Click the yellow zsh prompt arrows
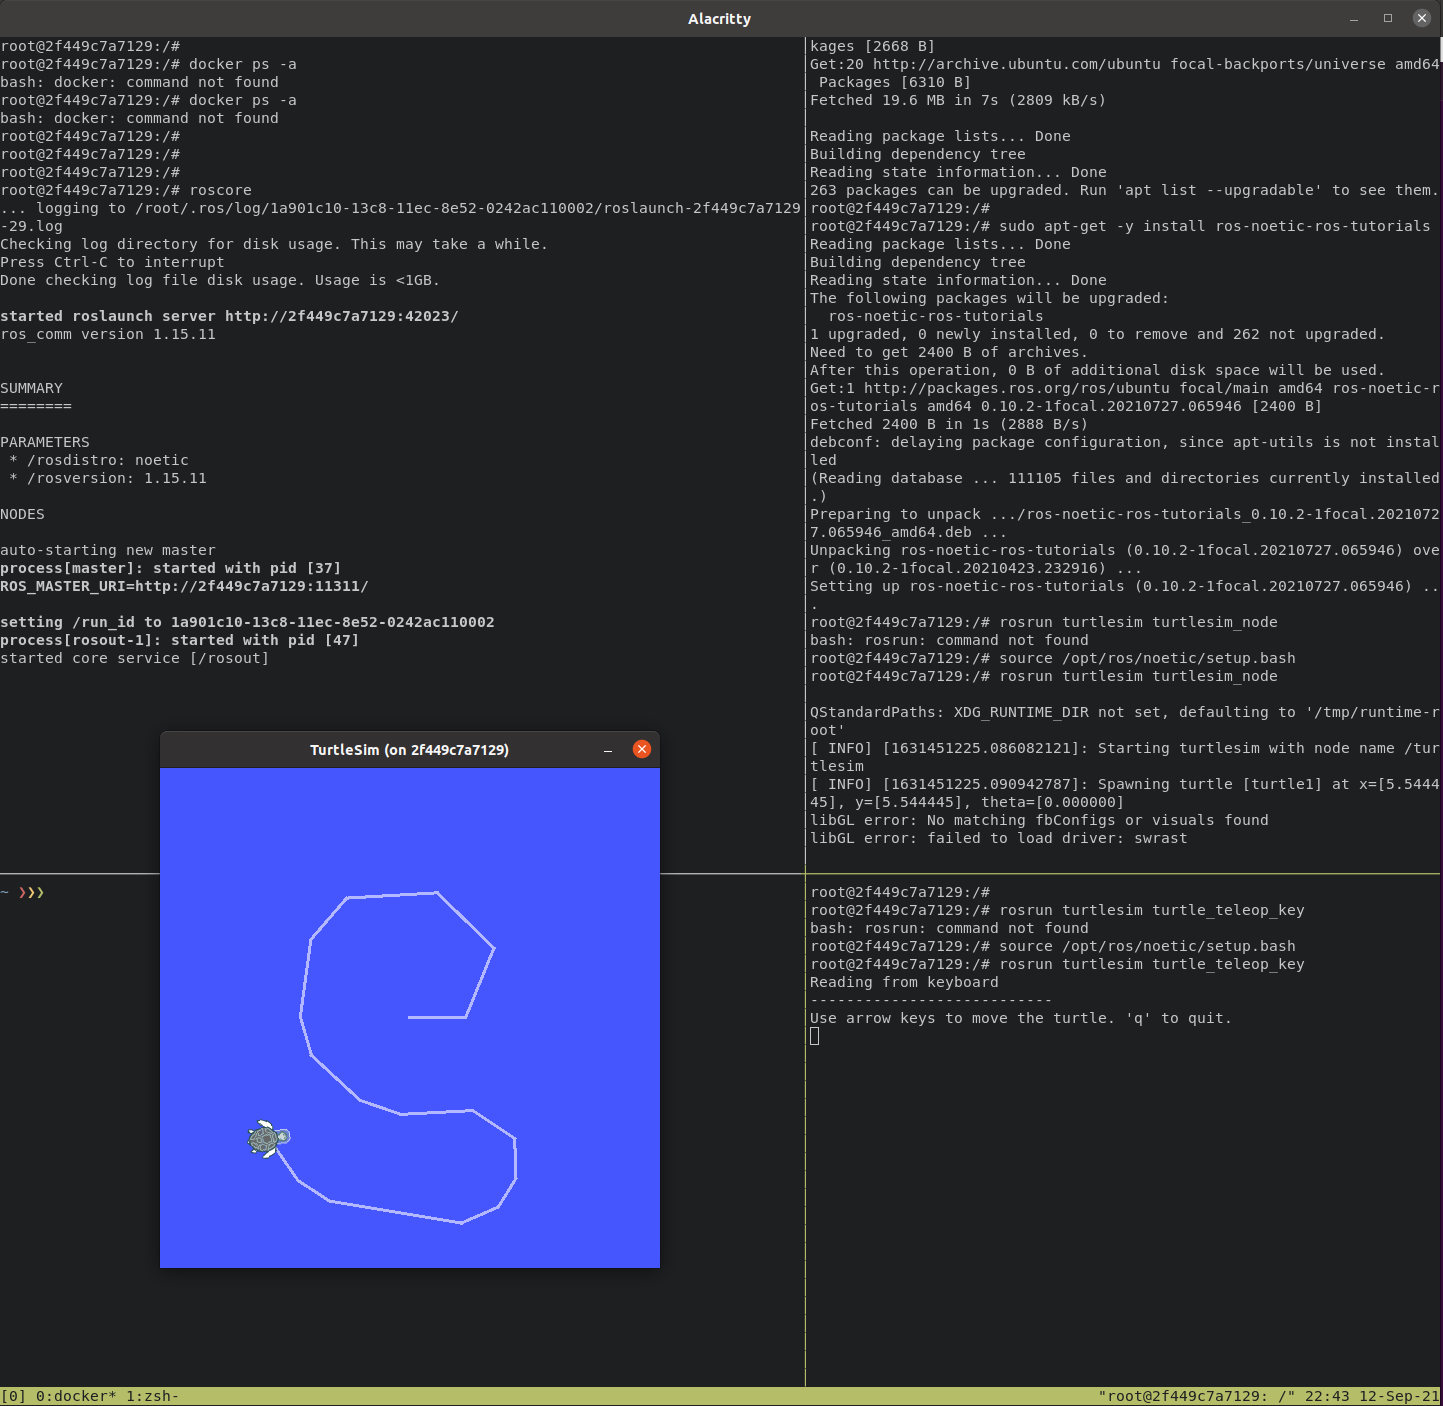1443x1406 pixels. coord(32,892)
